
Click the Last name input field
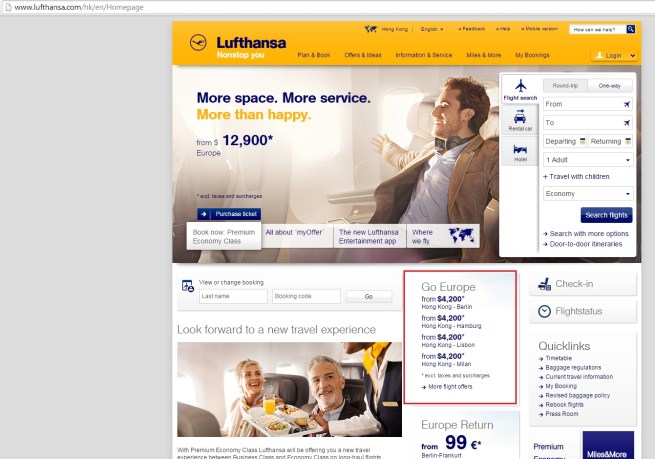233,296
